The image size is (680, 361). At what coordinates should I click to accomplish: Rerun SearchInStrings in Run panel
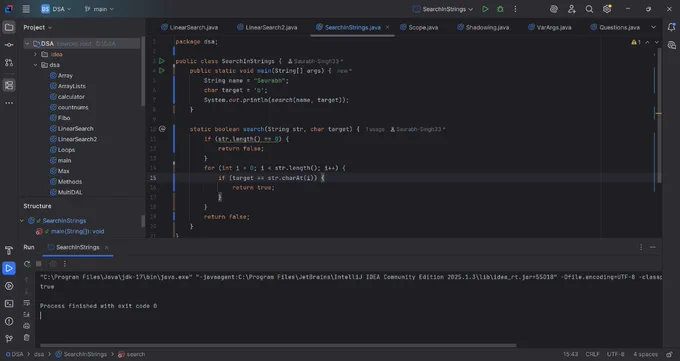27,264
